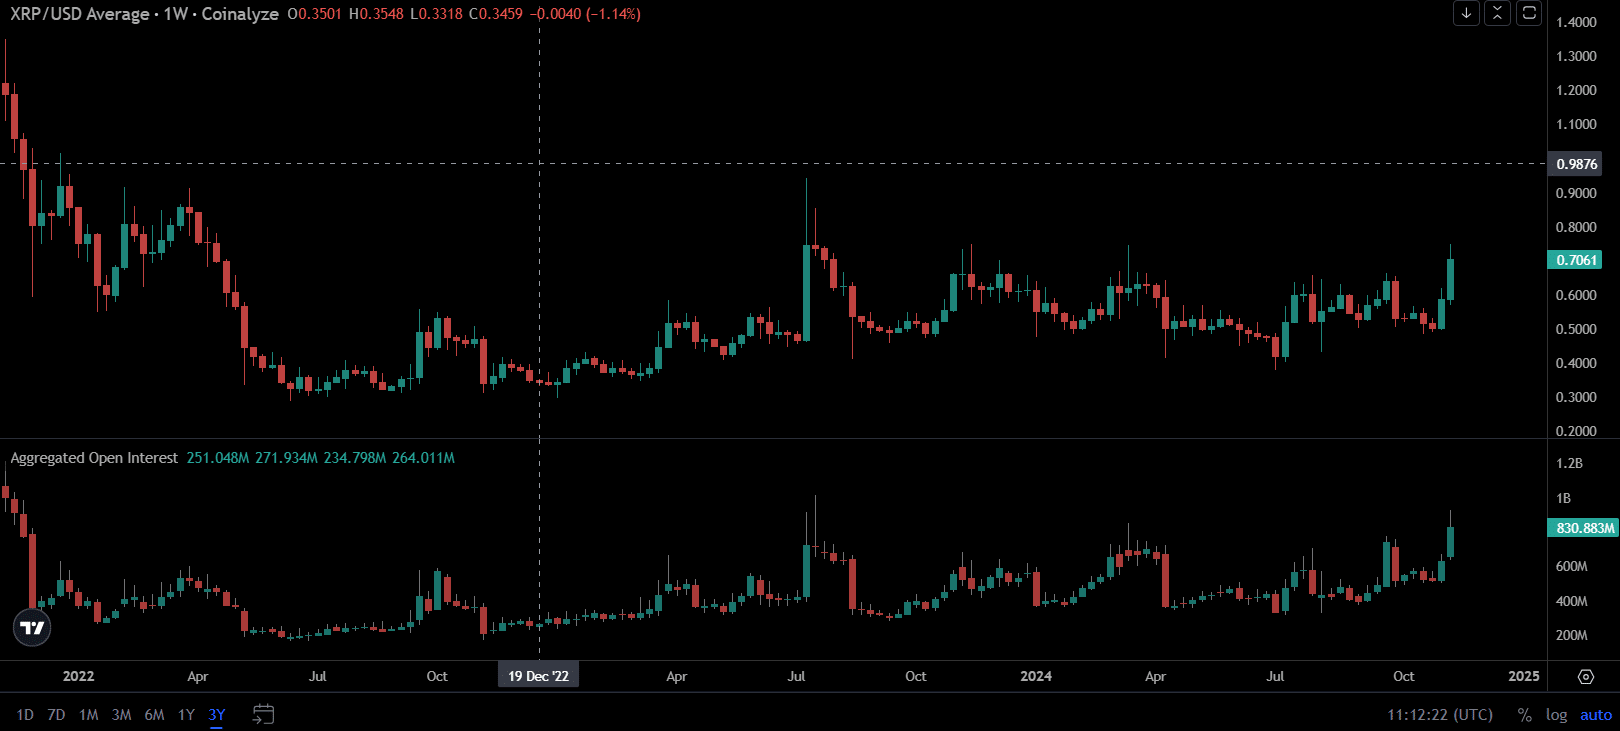Toggle percent scale mode

[x=1524, y=714]
